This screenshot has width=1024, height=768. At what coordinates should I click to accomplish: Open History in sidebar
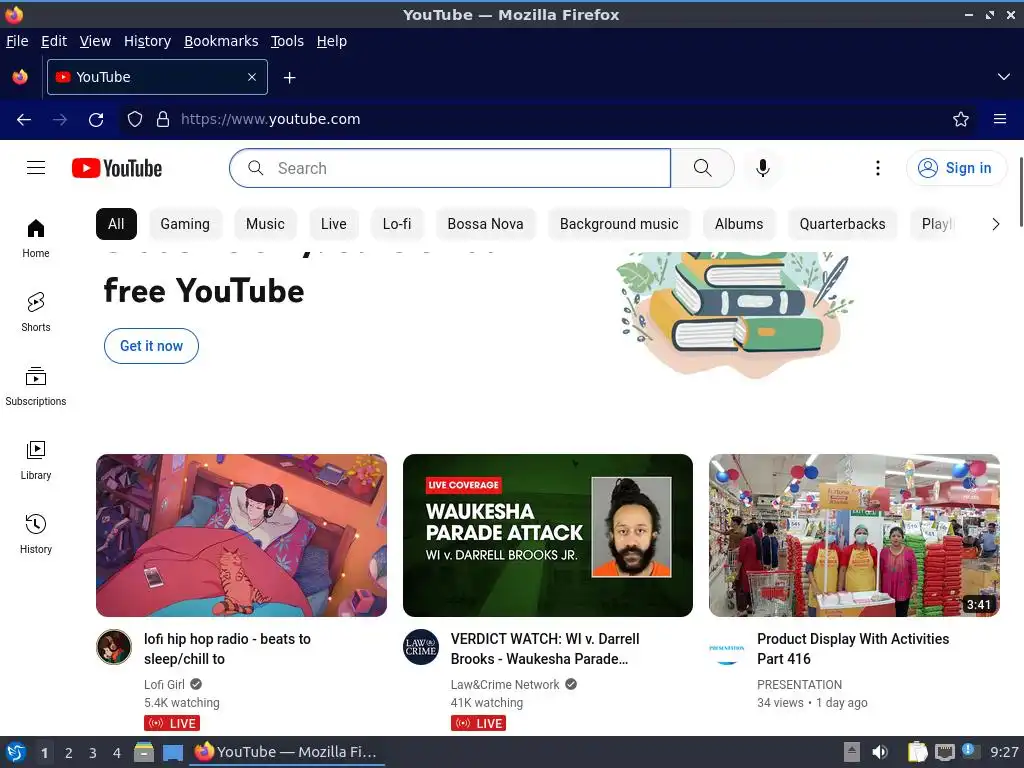pyautogui.click(x=36, y=534)
